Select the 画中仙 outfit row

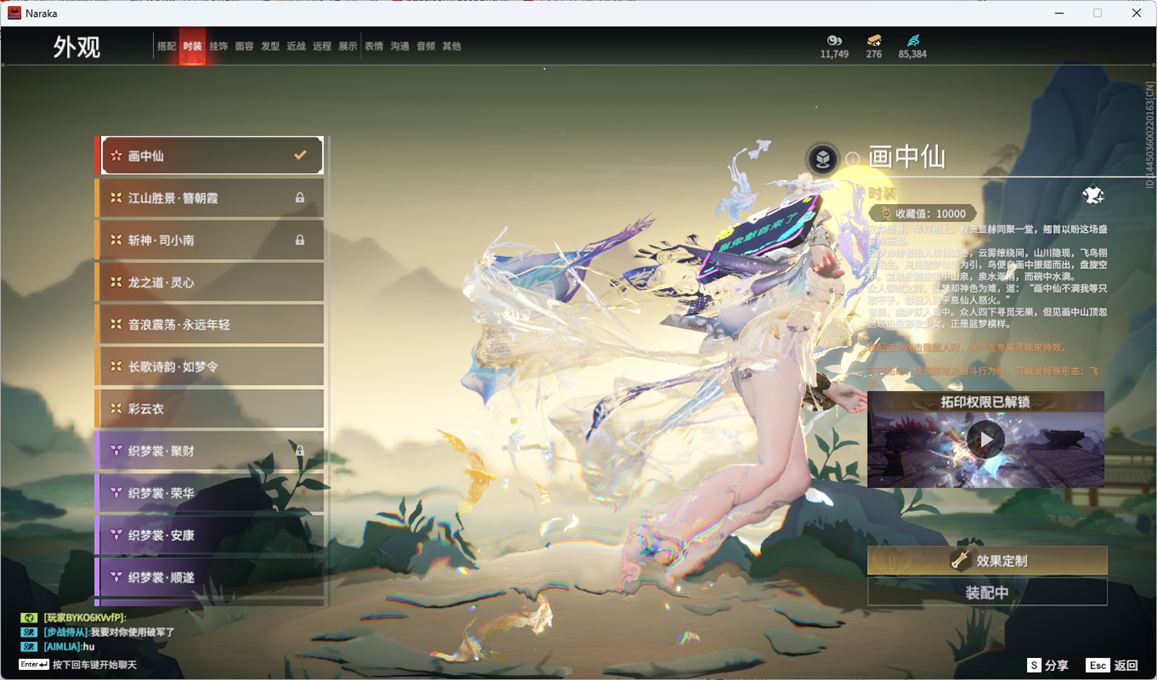pyautogui.click(x=212, y=156)
